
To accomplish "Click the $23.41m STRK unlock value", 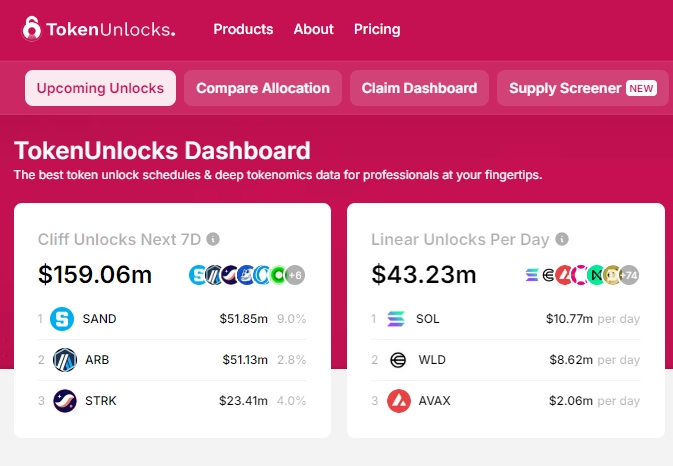I will pyautogui.click(x=243, y=401).
